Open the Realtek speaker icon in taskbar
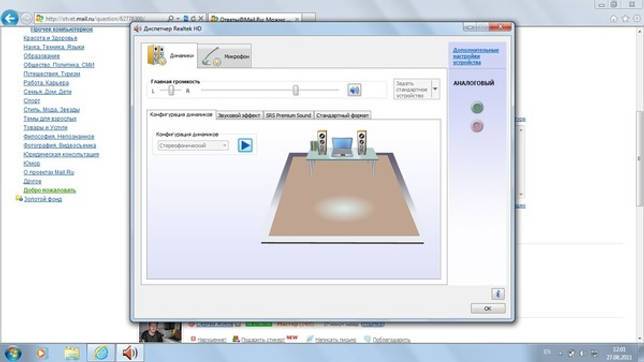644x362 pixels. point(130,353)
